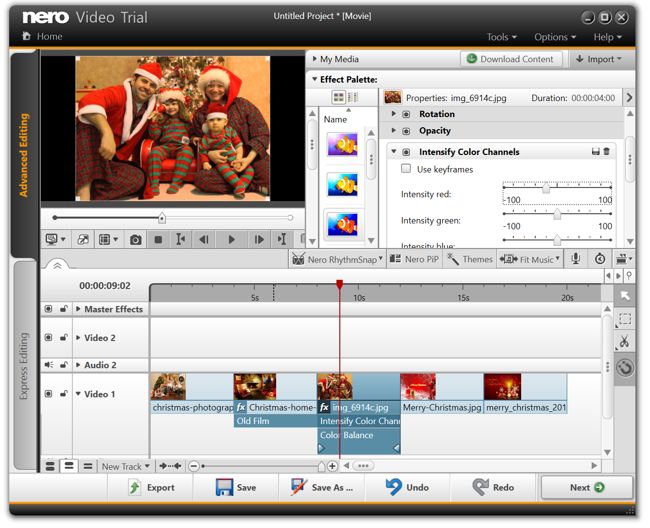650x528 pixels.
Task: Toggle Intensify Color Channels effect on or off
Action: pyautogui.click(x=406, y=152)
